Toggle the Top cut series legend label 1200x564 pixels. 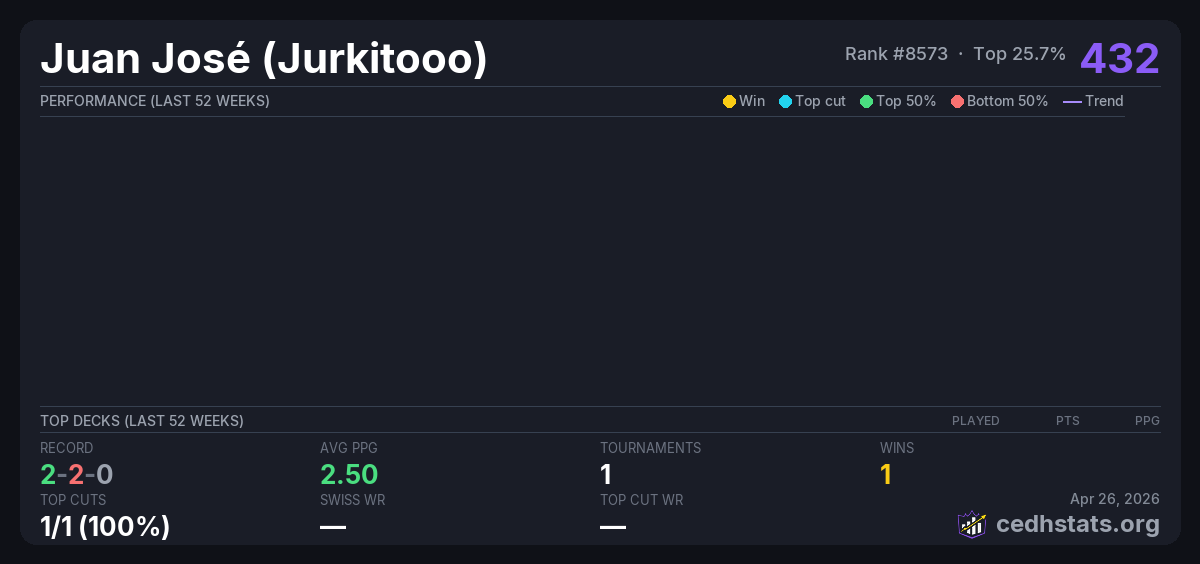pos(820,101)
